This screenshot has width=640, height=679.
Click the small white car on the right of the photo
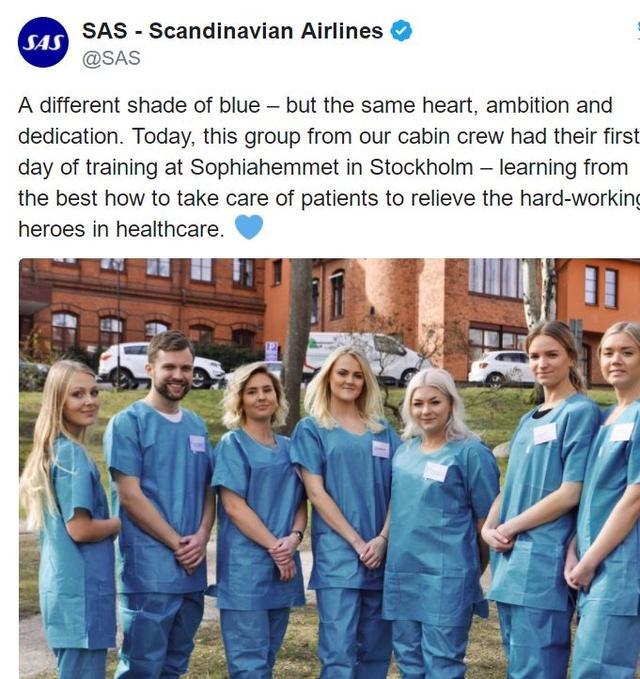pyautogui.click(x=501, y=368)
